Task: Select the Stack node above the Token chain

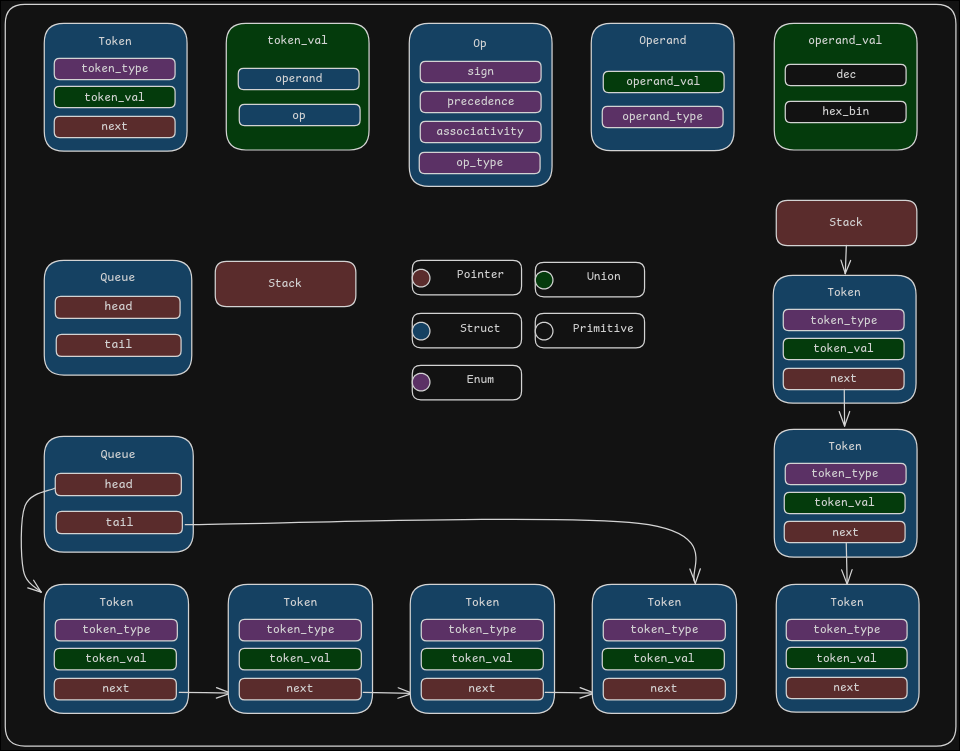Action: [845, 223]
